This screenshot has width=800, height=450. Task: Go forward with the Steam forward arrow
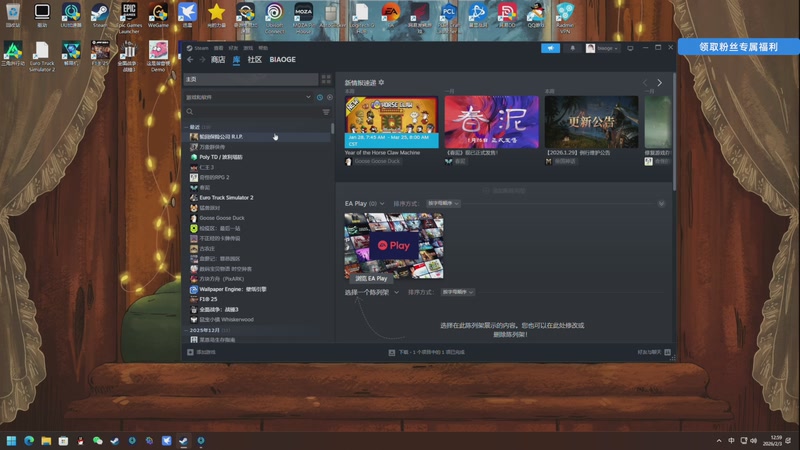click(x=202, y=60)
